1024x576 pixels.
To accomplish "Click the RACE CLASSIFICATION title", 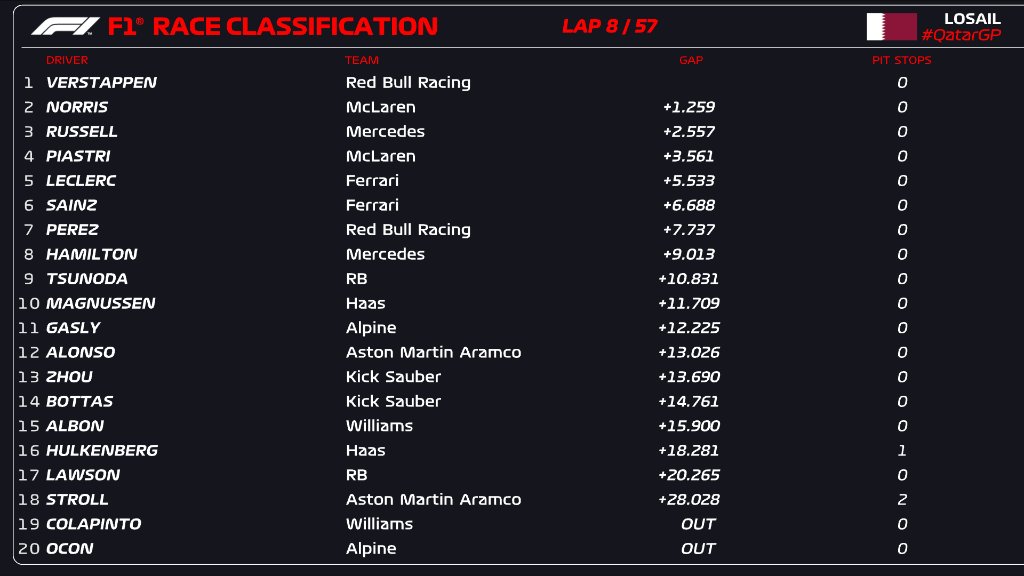I will coord(295,26).
